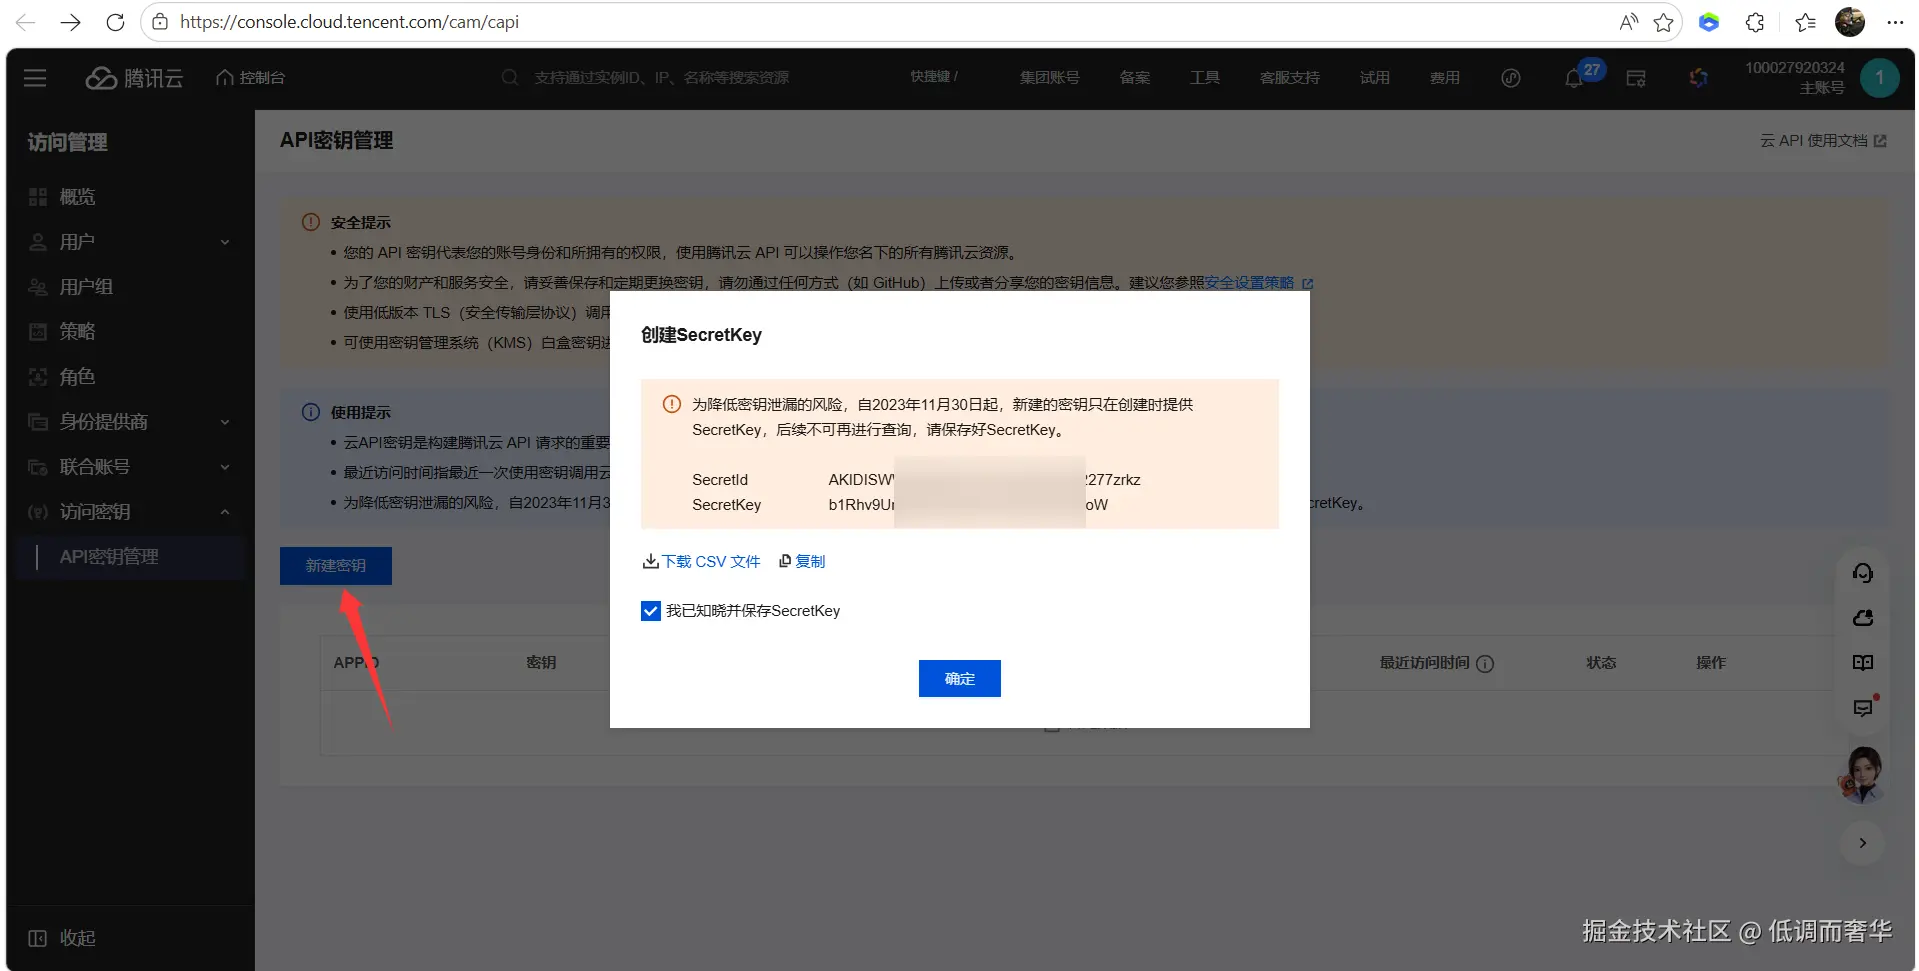This screenshot has height=971, width=1919.
Task: Open the 客服支持 top menu
Action: (1289, 78)
